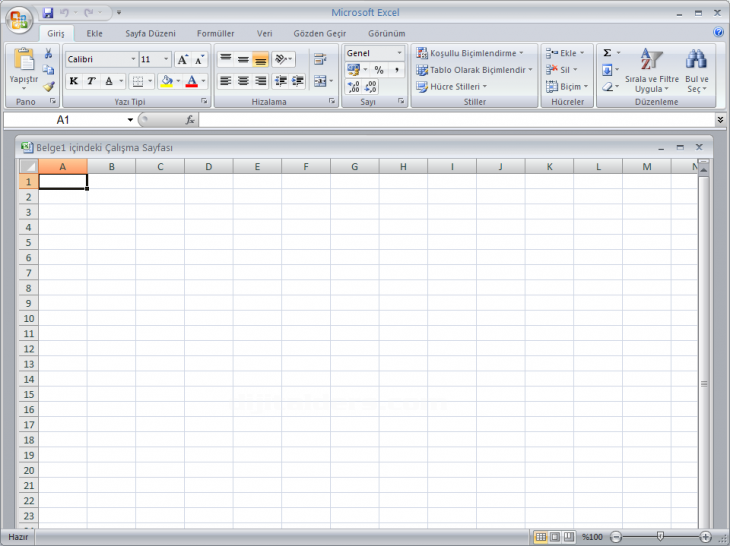Open the Yazı Tipi dialog launcher

pyautogui.click(x=204, y=101)
